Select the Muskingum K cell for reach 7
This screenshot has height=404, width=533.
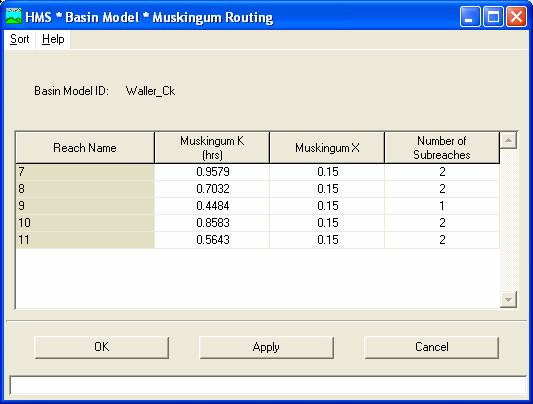[x=212, y=172]
